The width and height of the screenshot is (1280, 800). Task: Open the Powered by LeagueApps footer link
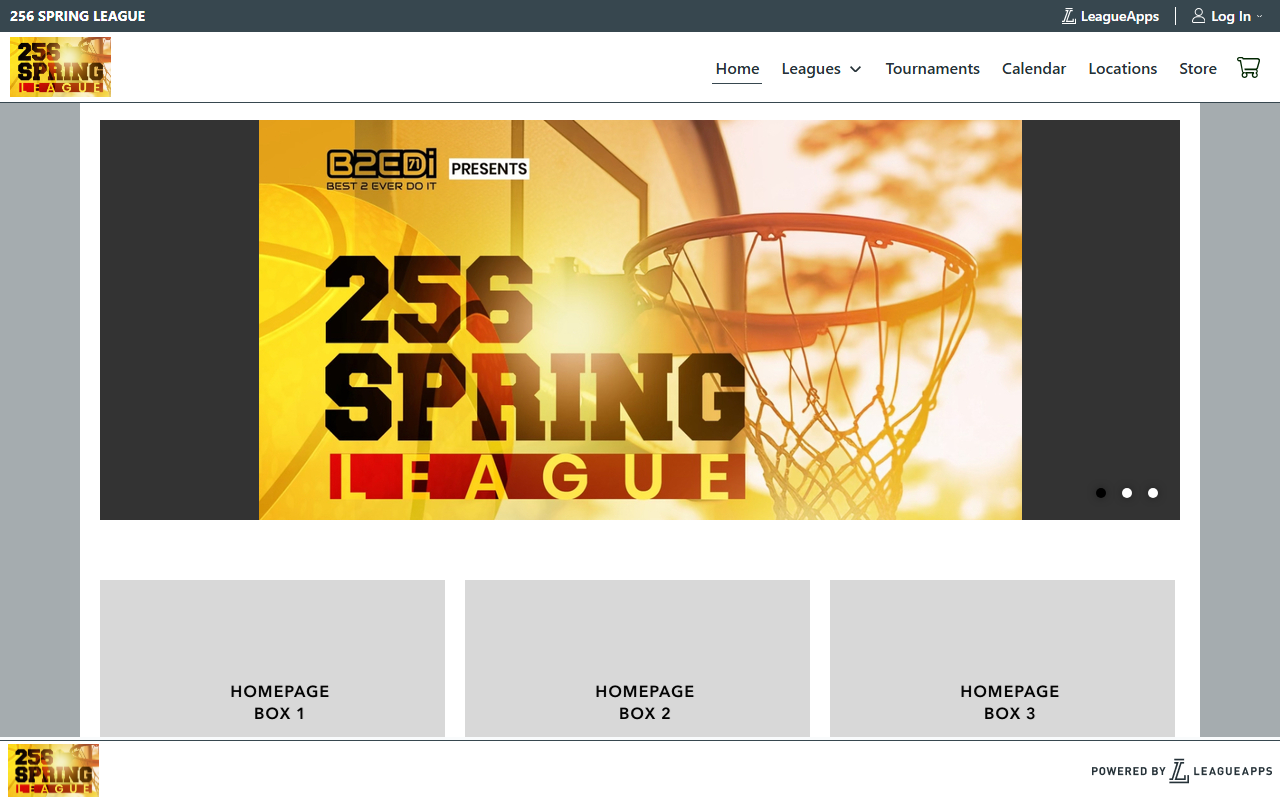[1182, 771]
